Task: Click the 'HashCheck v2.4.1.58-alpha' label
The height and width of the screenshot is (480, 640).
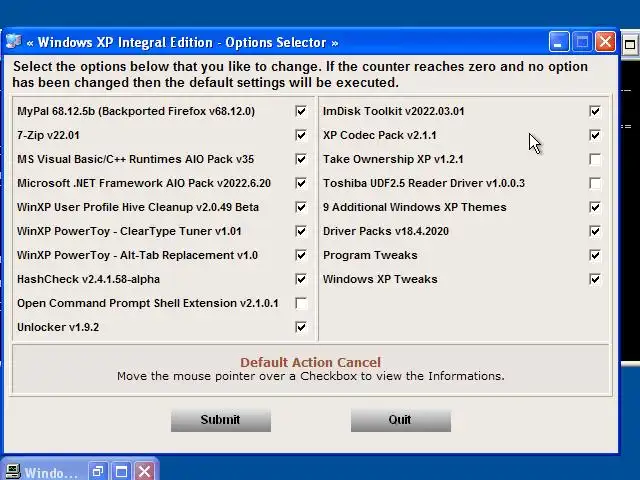Action: pos(88,279)
